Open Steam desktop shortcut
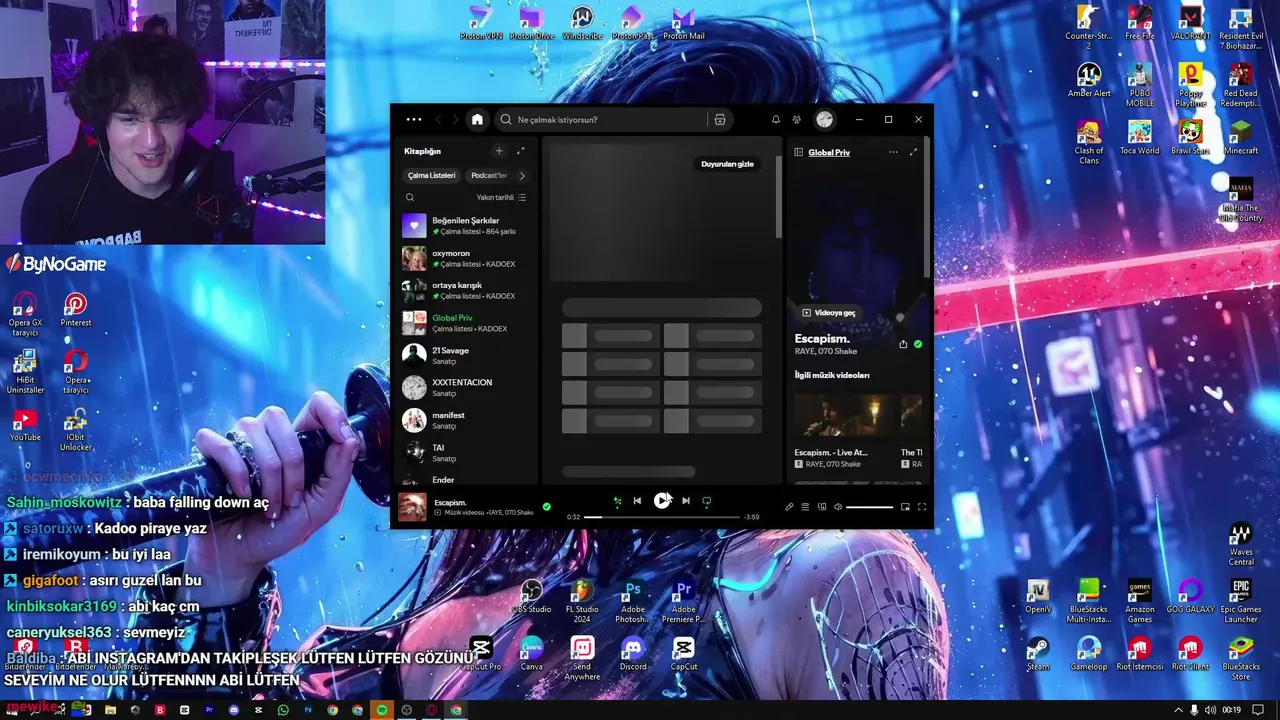 1038,654
